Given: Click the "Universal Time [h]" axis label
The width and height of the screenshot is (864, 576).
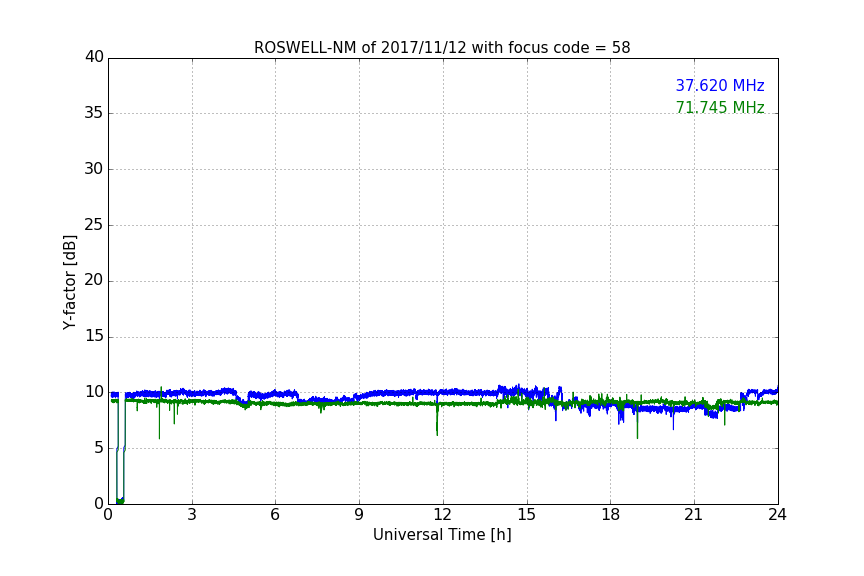Looking at the screenshot, I should pos(442,535).
